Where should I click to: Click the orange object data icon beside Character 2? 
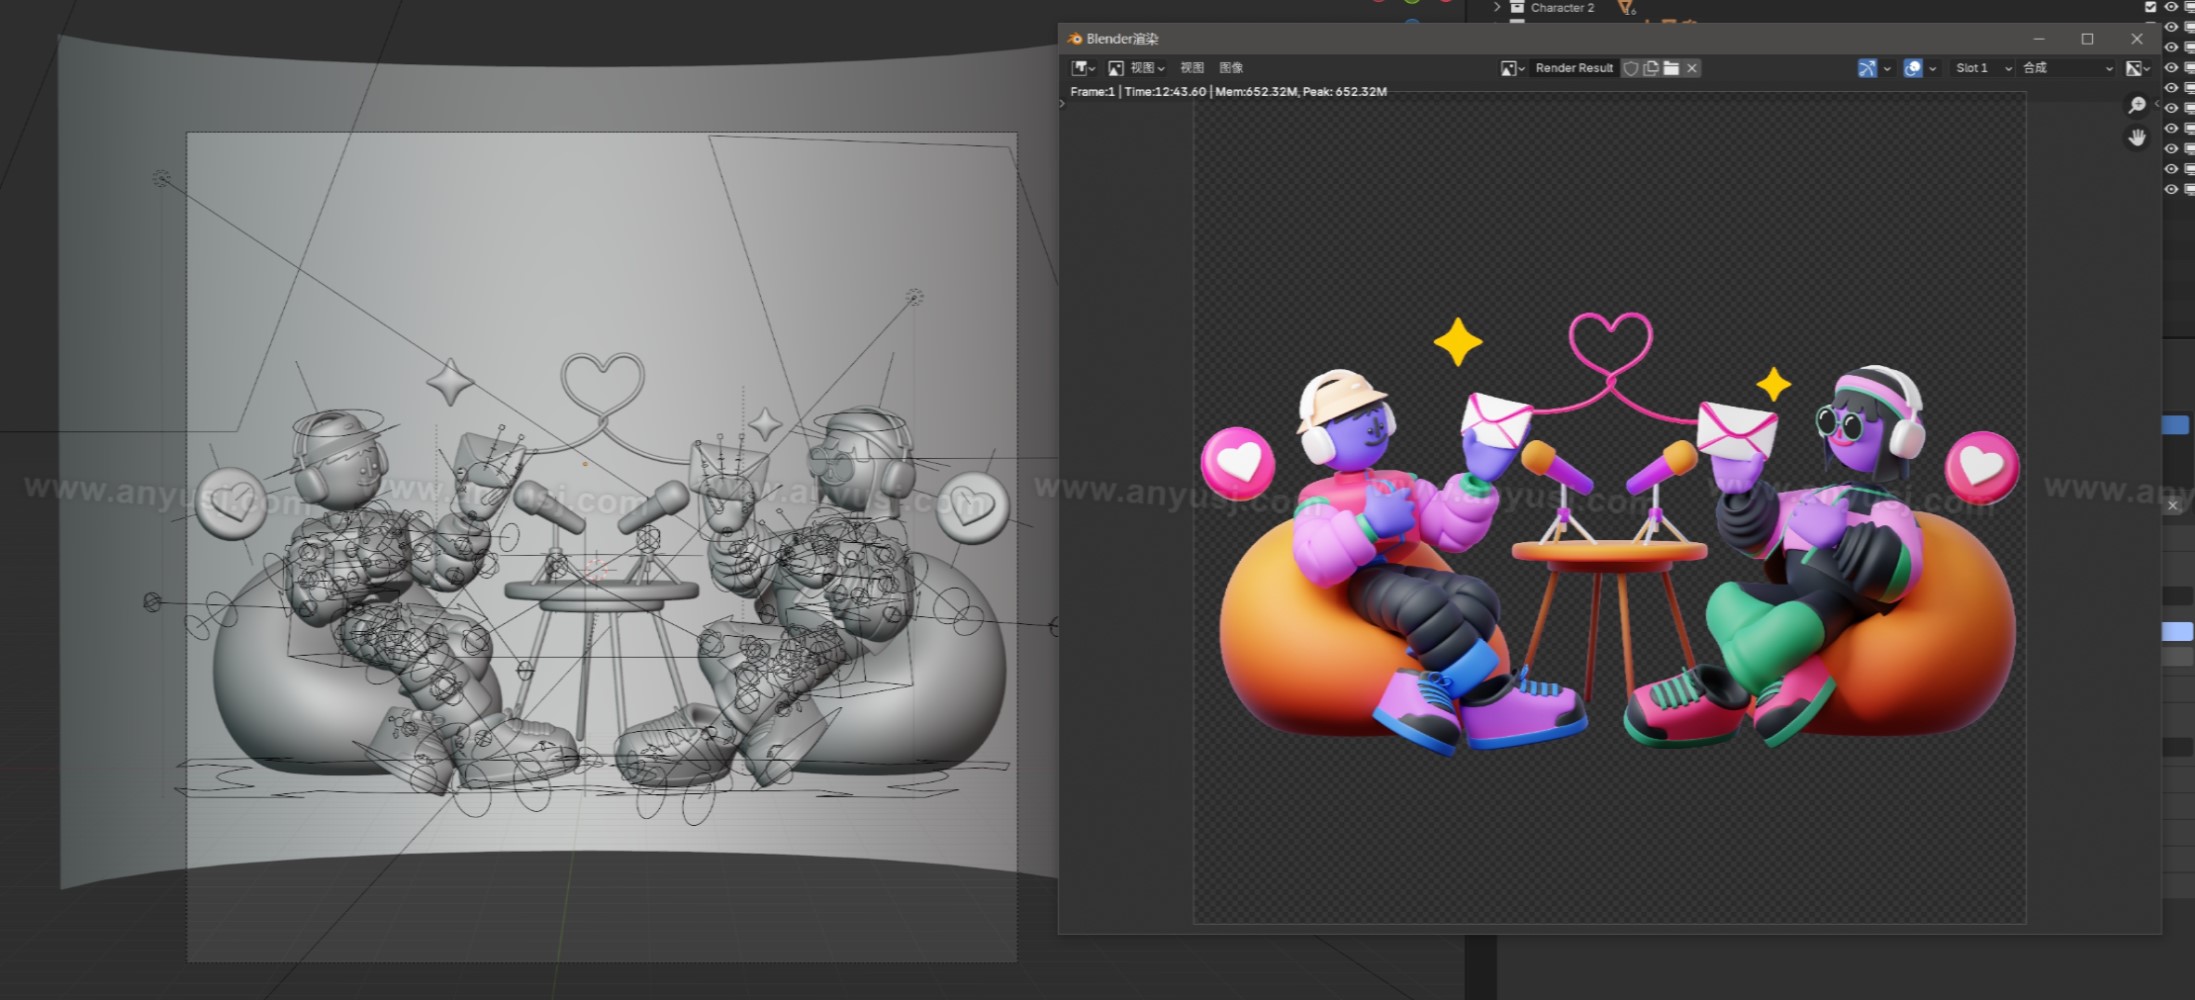coord(1627,8)
